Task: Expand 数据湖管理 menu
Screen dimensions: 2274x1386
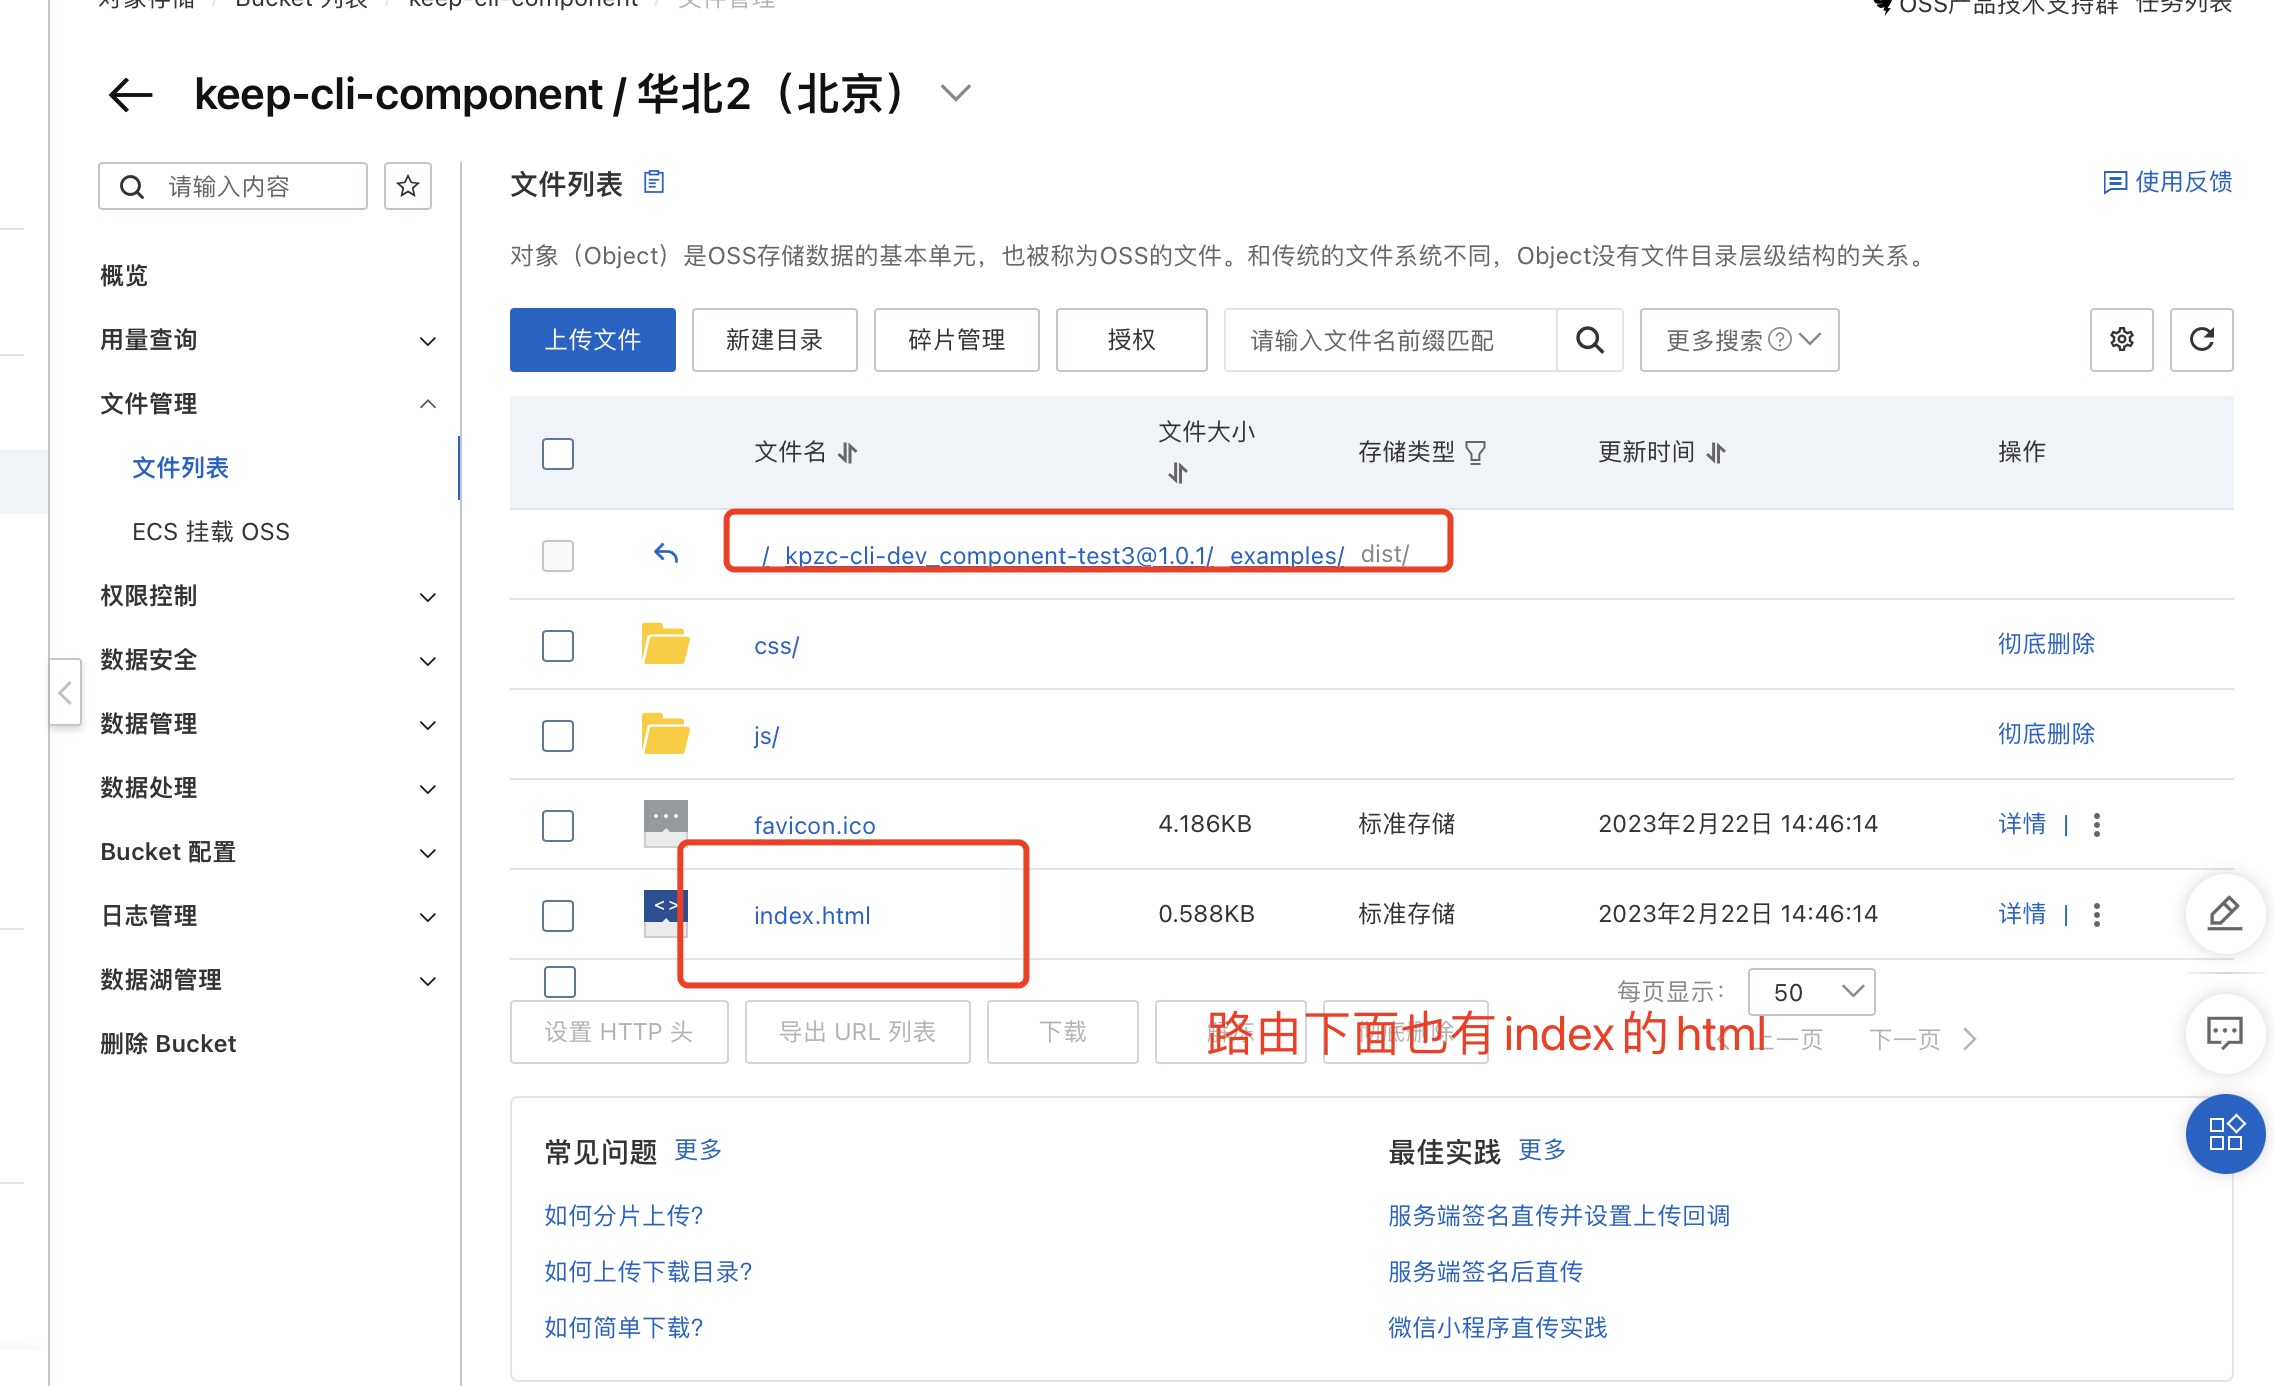Action: point(427,981)
